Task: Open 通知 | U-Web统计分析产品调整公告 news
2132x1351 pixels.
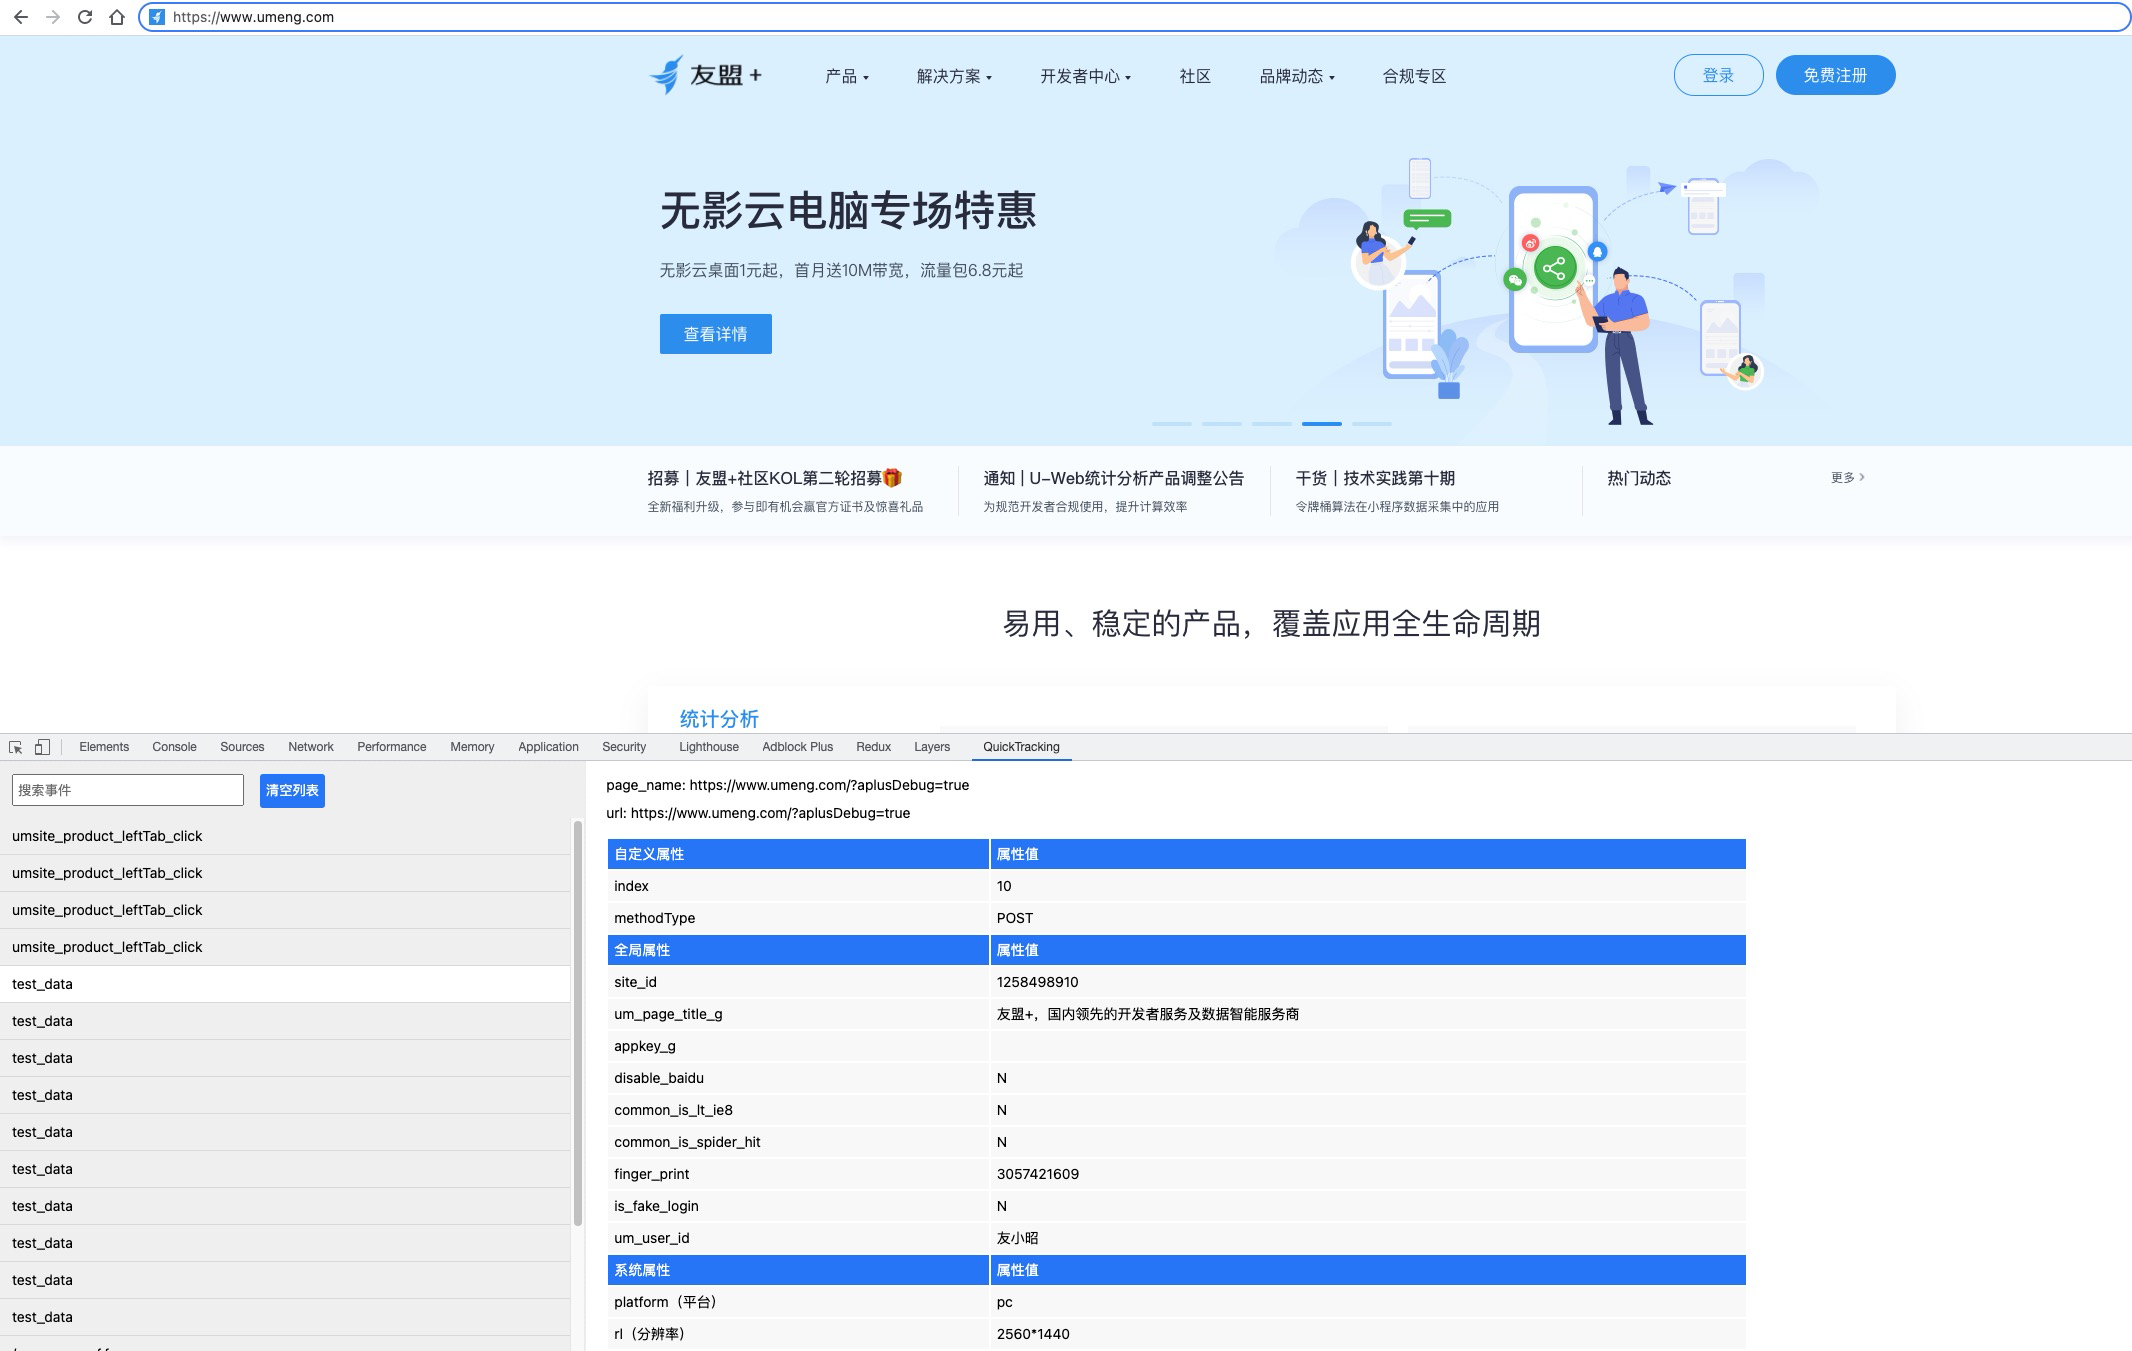Action: click(1113, 478)
